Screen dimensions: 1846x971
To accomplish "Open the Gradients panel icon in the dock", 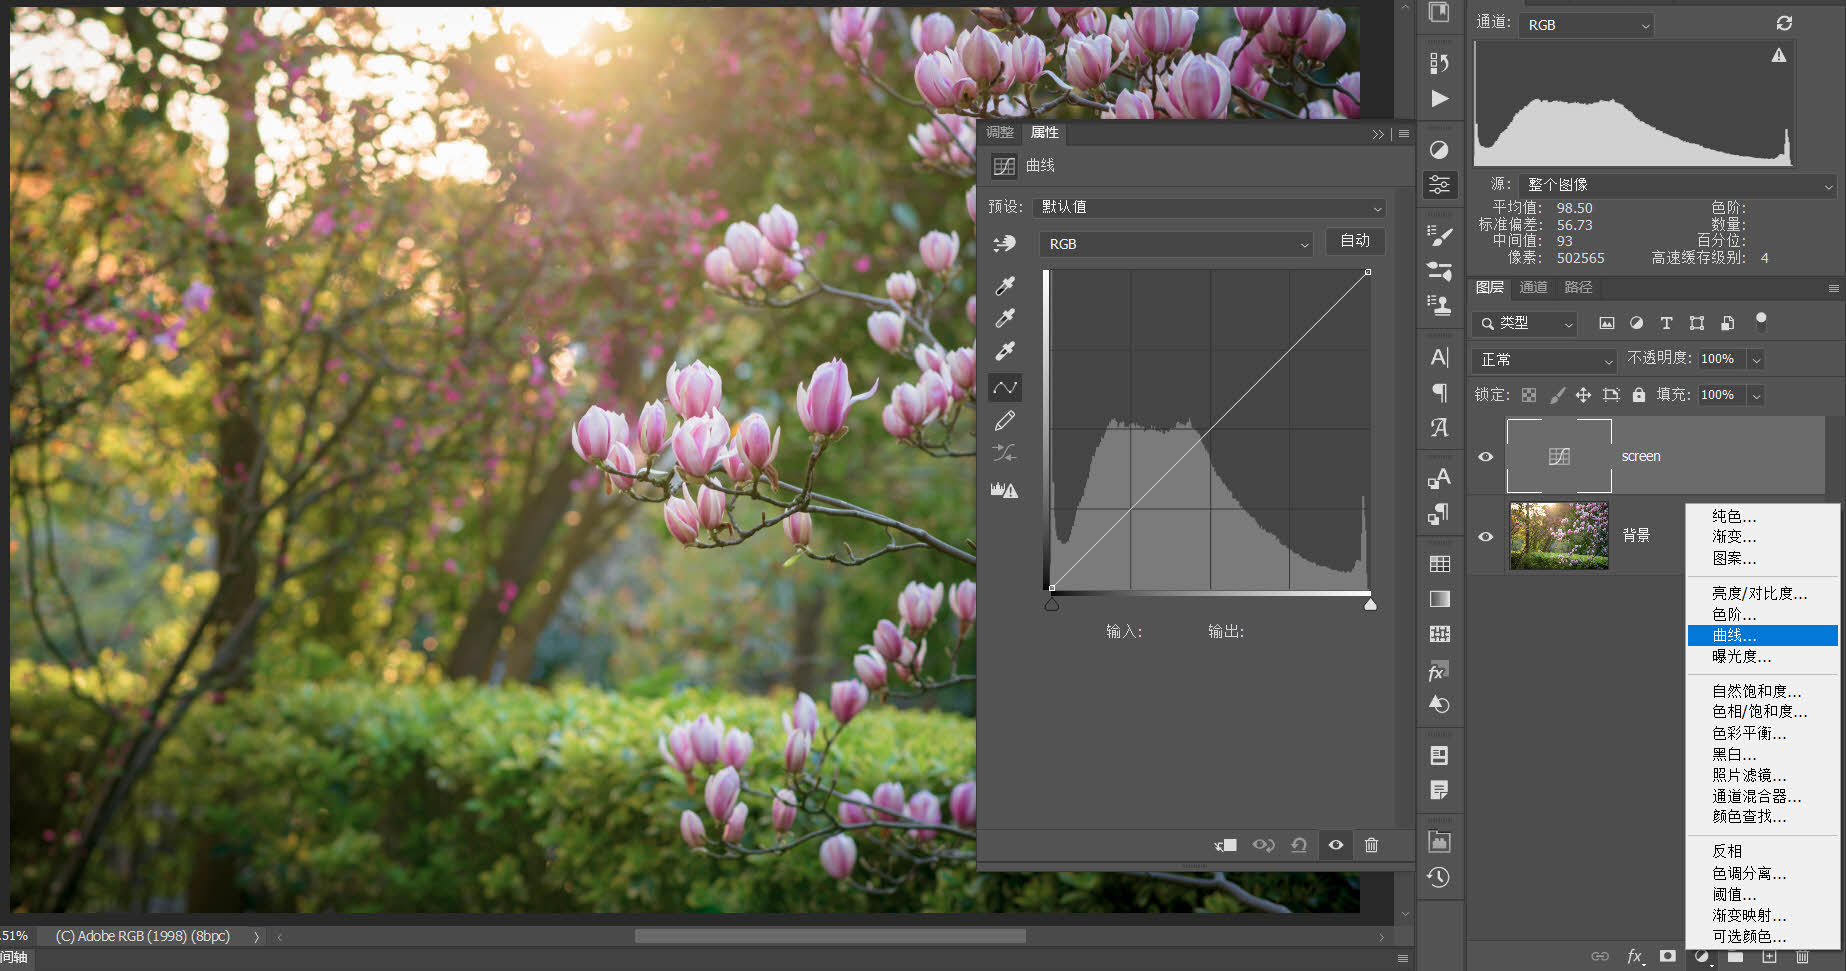I will pyautogui.click(x=1440, y=599).
